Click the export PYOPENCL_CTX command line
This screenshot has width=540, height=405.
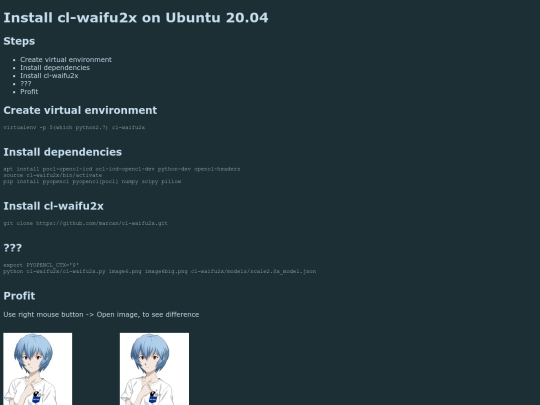pos(41,265)
